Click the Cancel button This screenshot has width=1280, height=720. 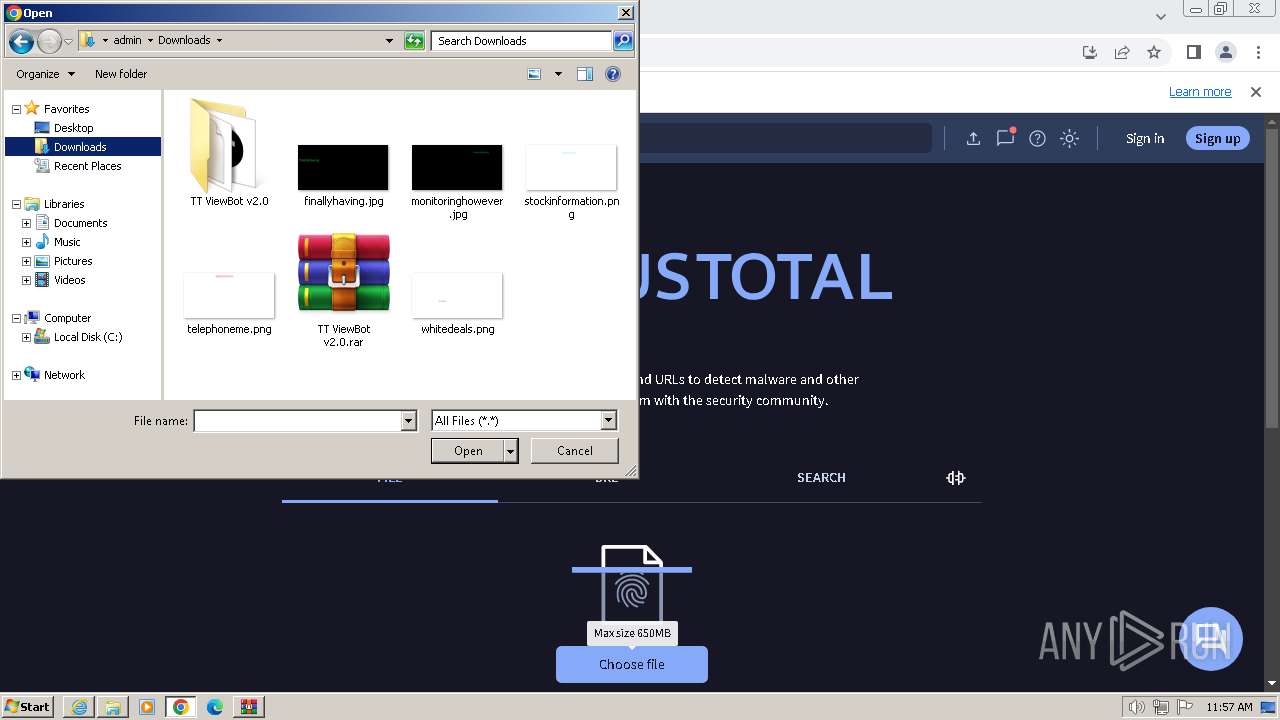click(x=574, y=451)
